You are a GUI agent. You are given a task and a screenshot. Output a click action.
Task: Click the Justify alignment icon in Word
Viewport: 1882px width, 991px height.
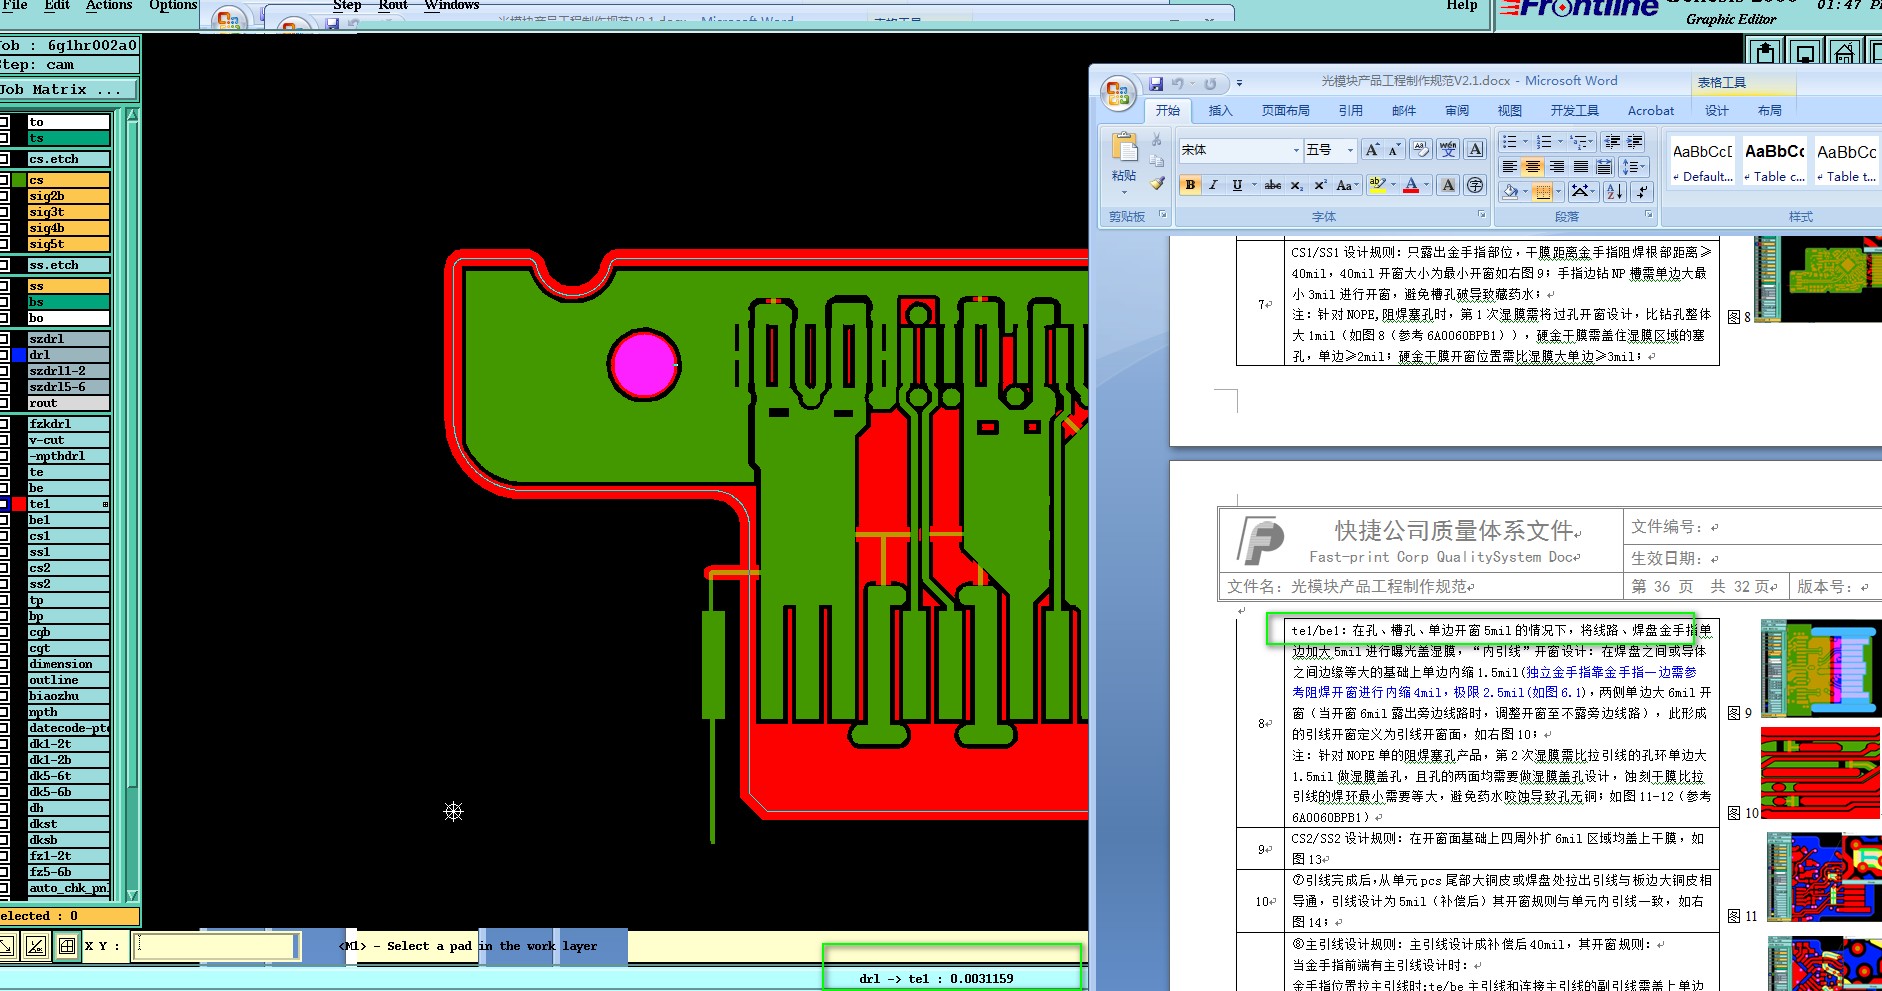pos(1581,167)
